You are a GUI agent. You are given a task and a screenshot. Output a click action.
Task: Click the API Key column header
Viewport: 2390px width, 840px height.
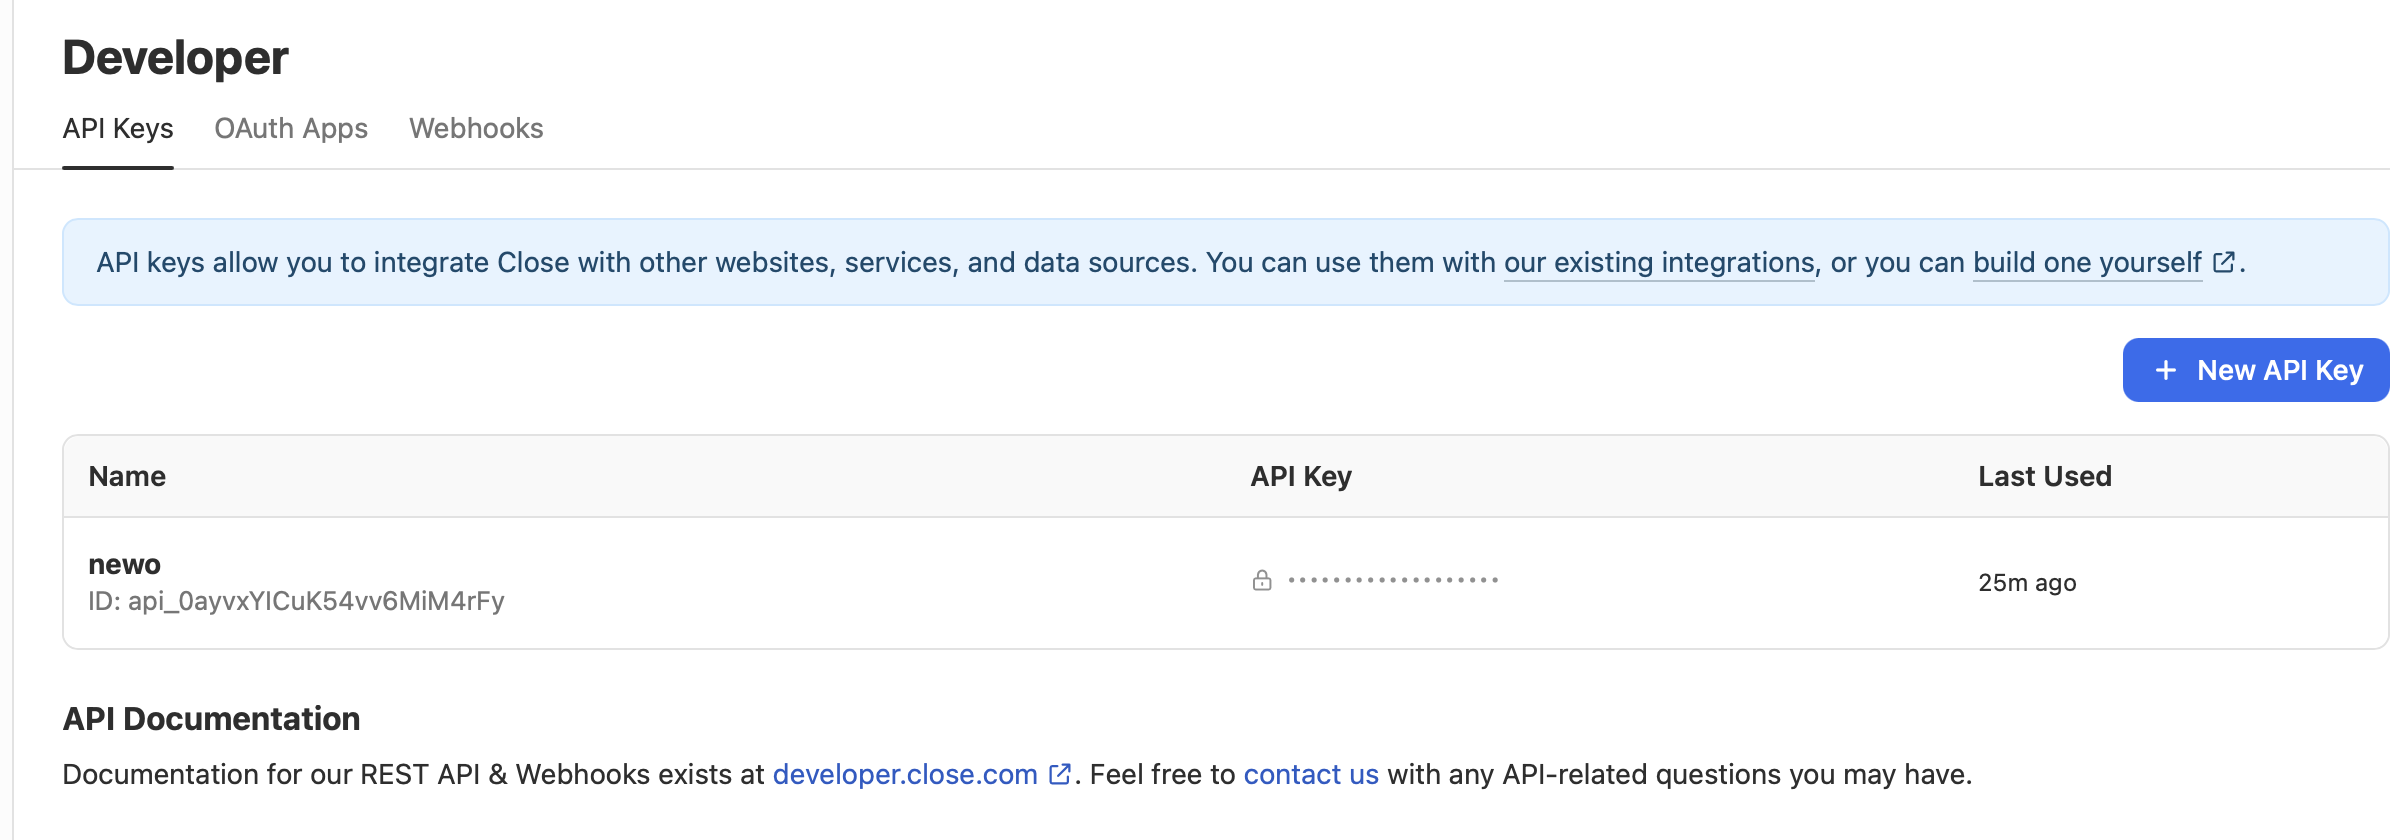tap(1301, 477)
